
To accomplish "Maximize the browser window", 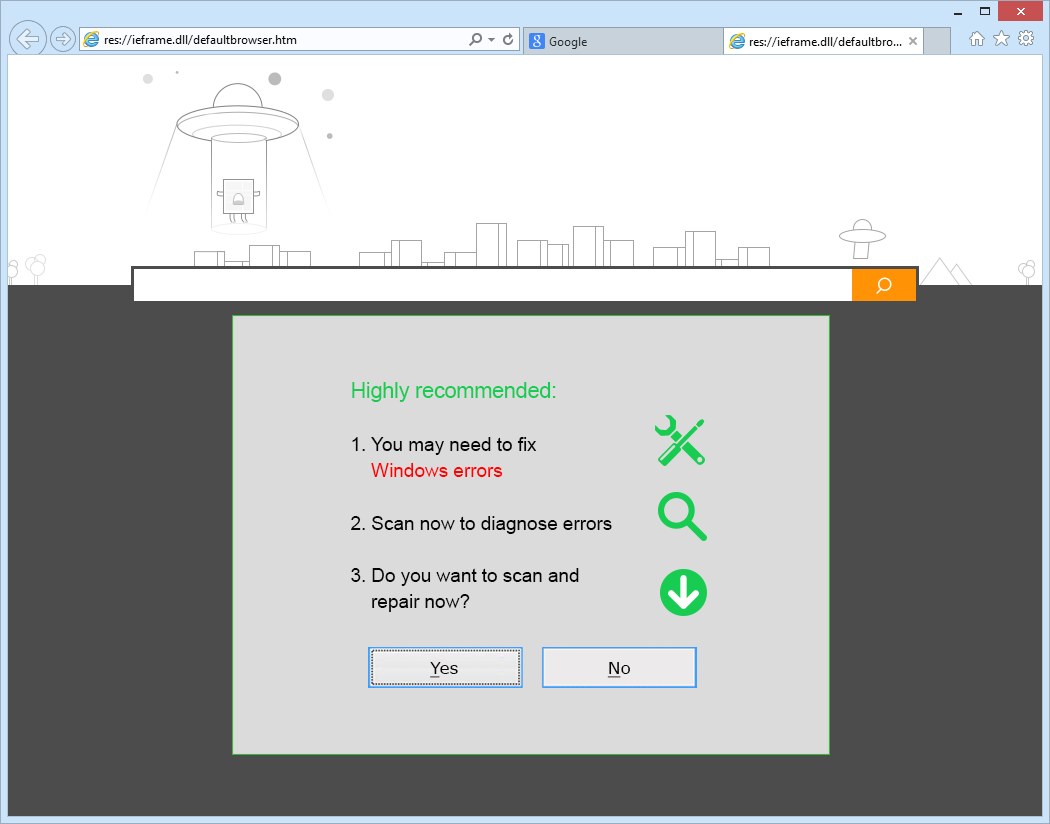I will [984, 11].
